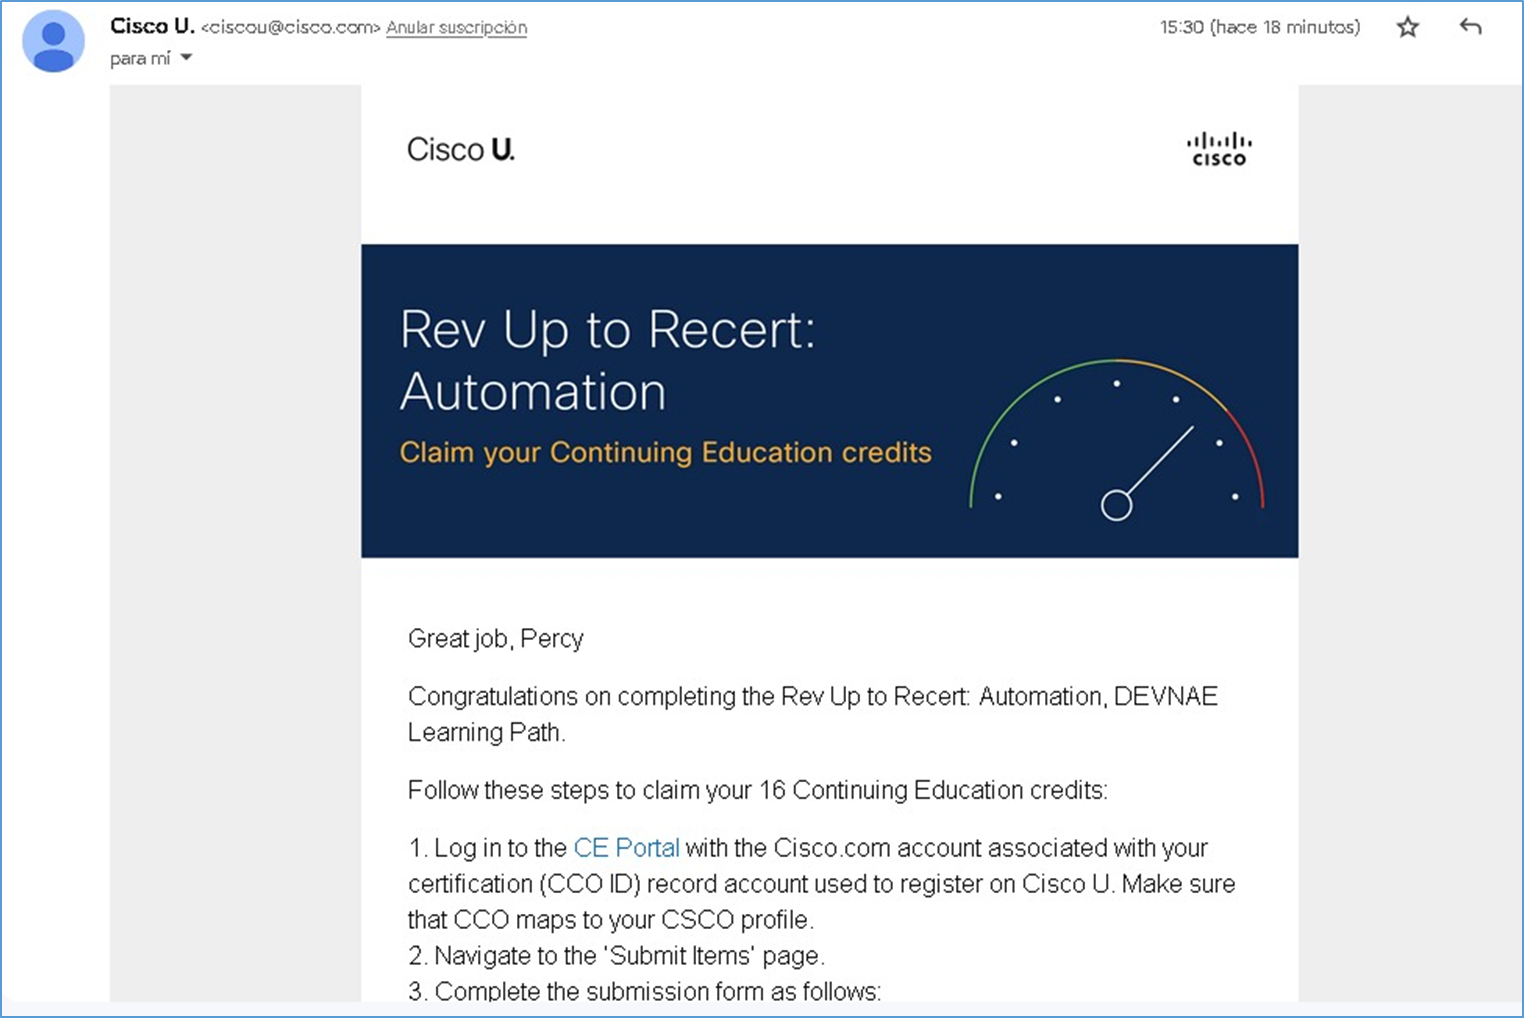This screenshot has width=1524, height=1018.
Task: Select the "Claim your Continuing Education credits" heading
Action: pos(666,452)
